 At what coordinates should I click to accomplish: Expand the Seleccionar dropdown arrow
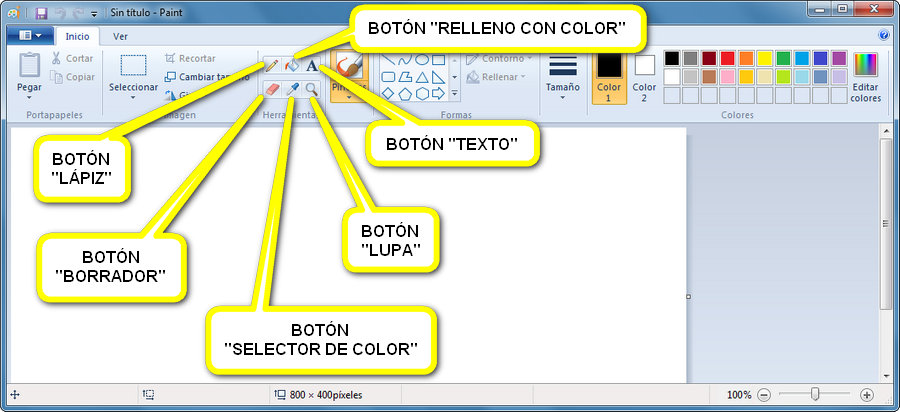(x=133, y=98)
